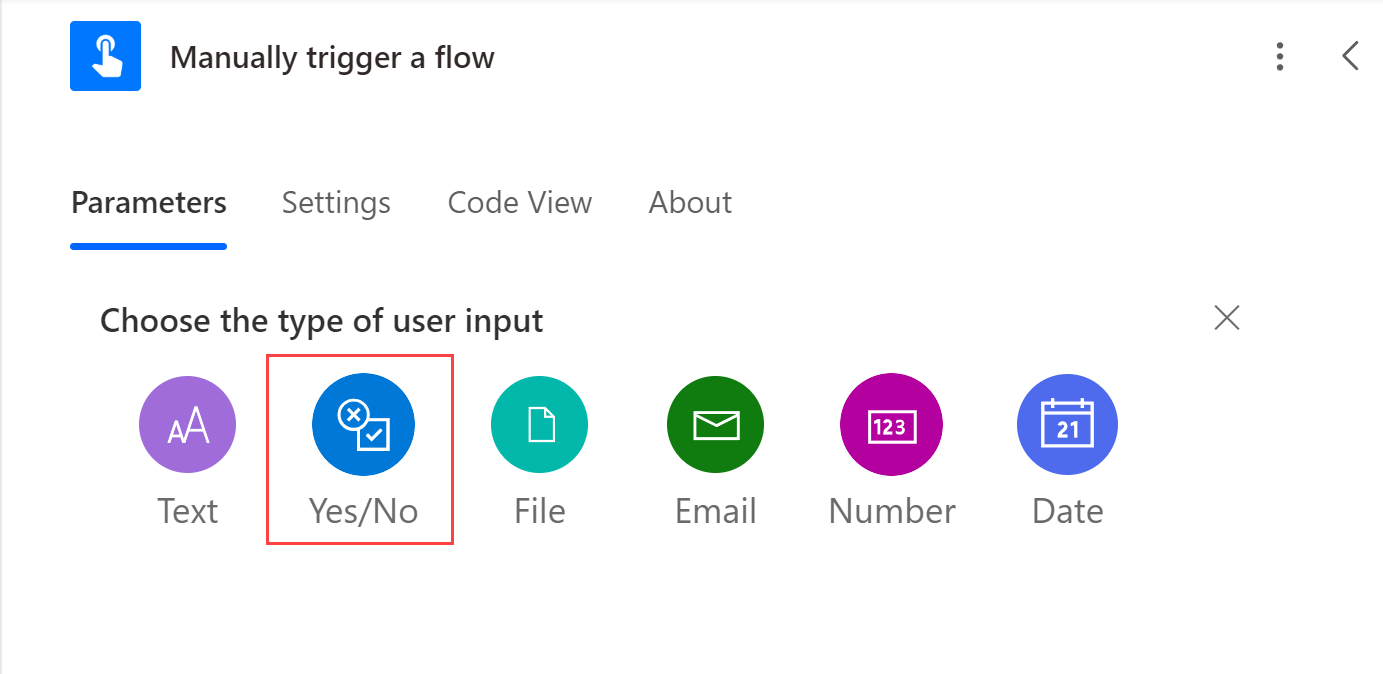Pick the File input type icon
The height and width of the screenshot is (674, 1383).
click(x=539, y=424)
